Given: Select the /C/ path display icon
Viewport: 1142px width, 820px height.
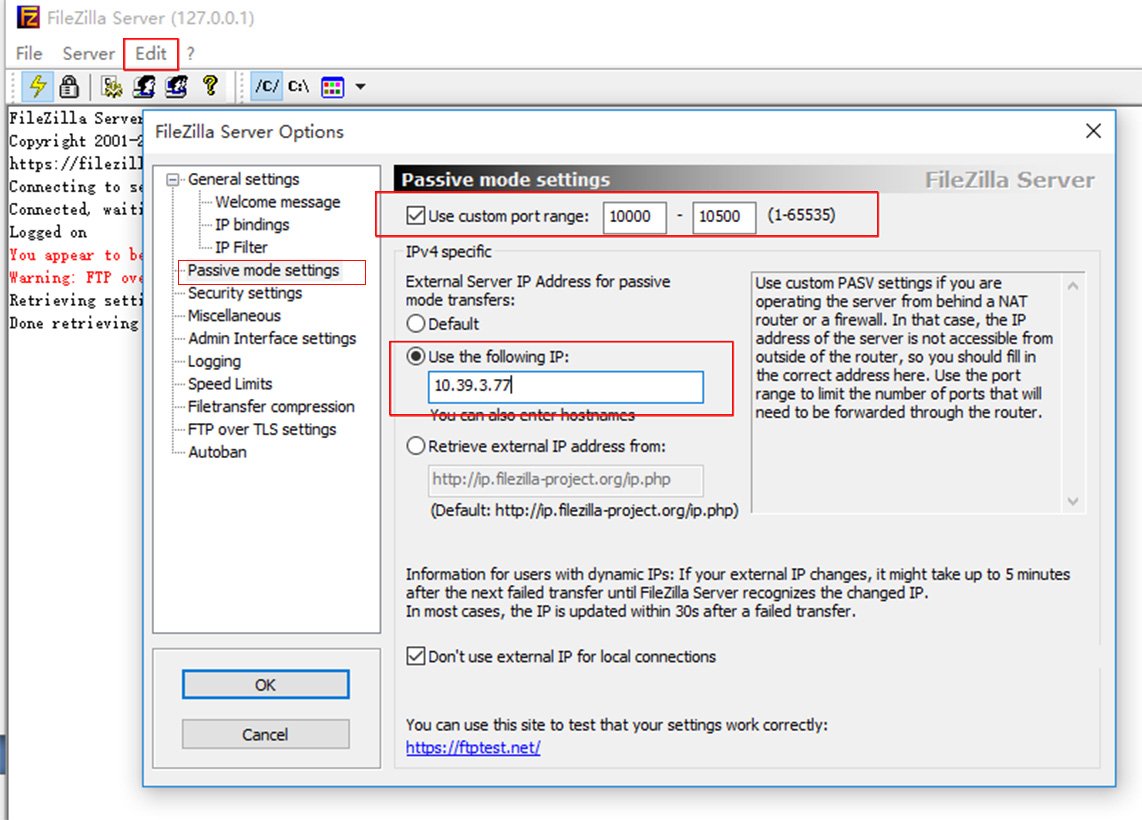Looking at the screenshot, I should tap(267, 87).
